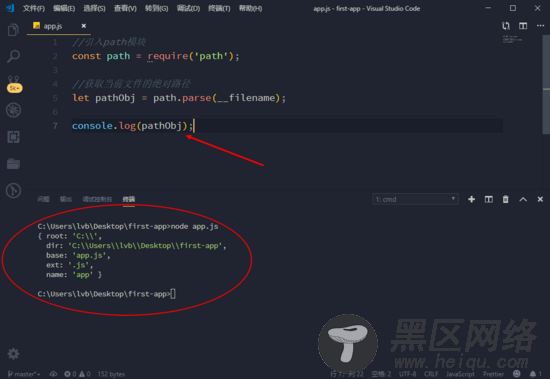Click "base: 'app.js'" in terminal output
This screenshot has height=379, width=550.
tap(78, 255)
